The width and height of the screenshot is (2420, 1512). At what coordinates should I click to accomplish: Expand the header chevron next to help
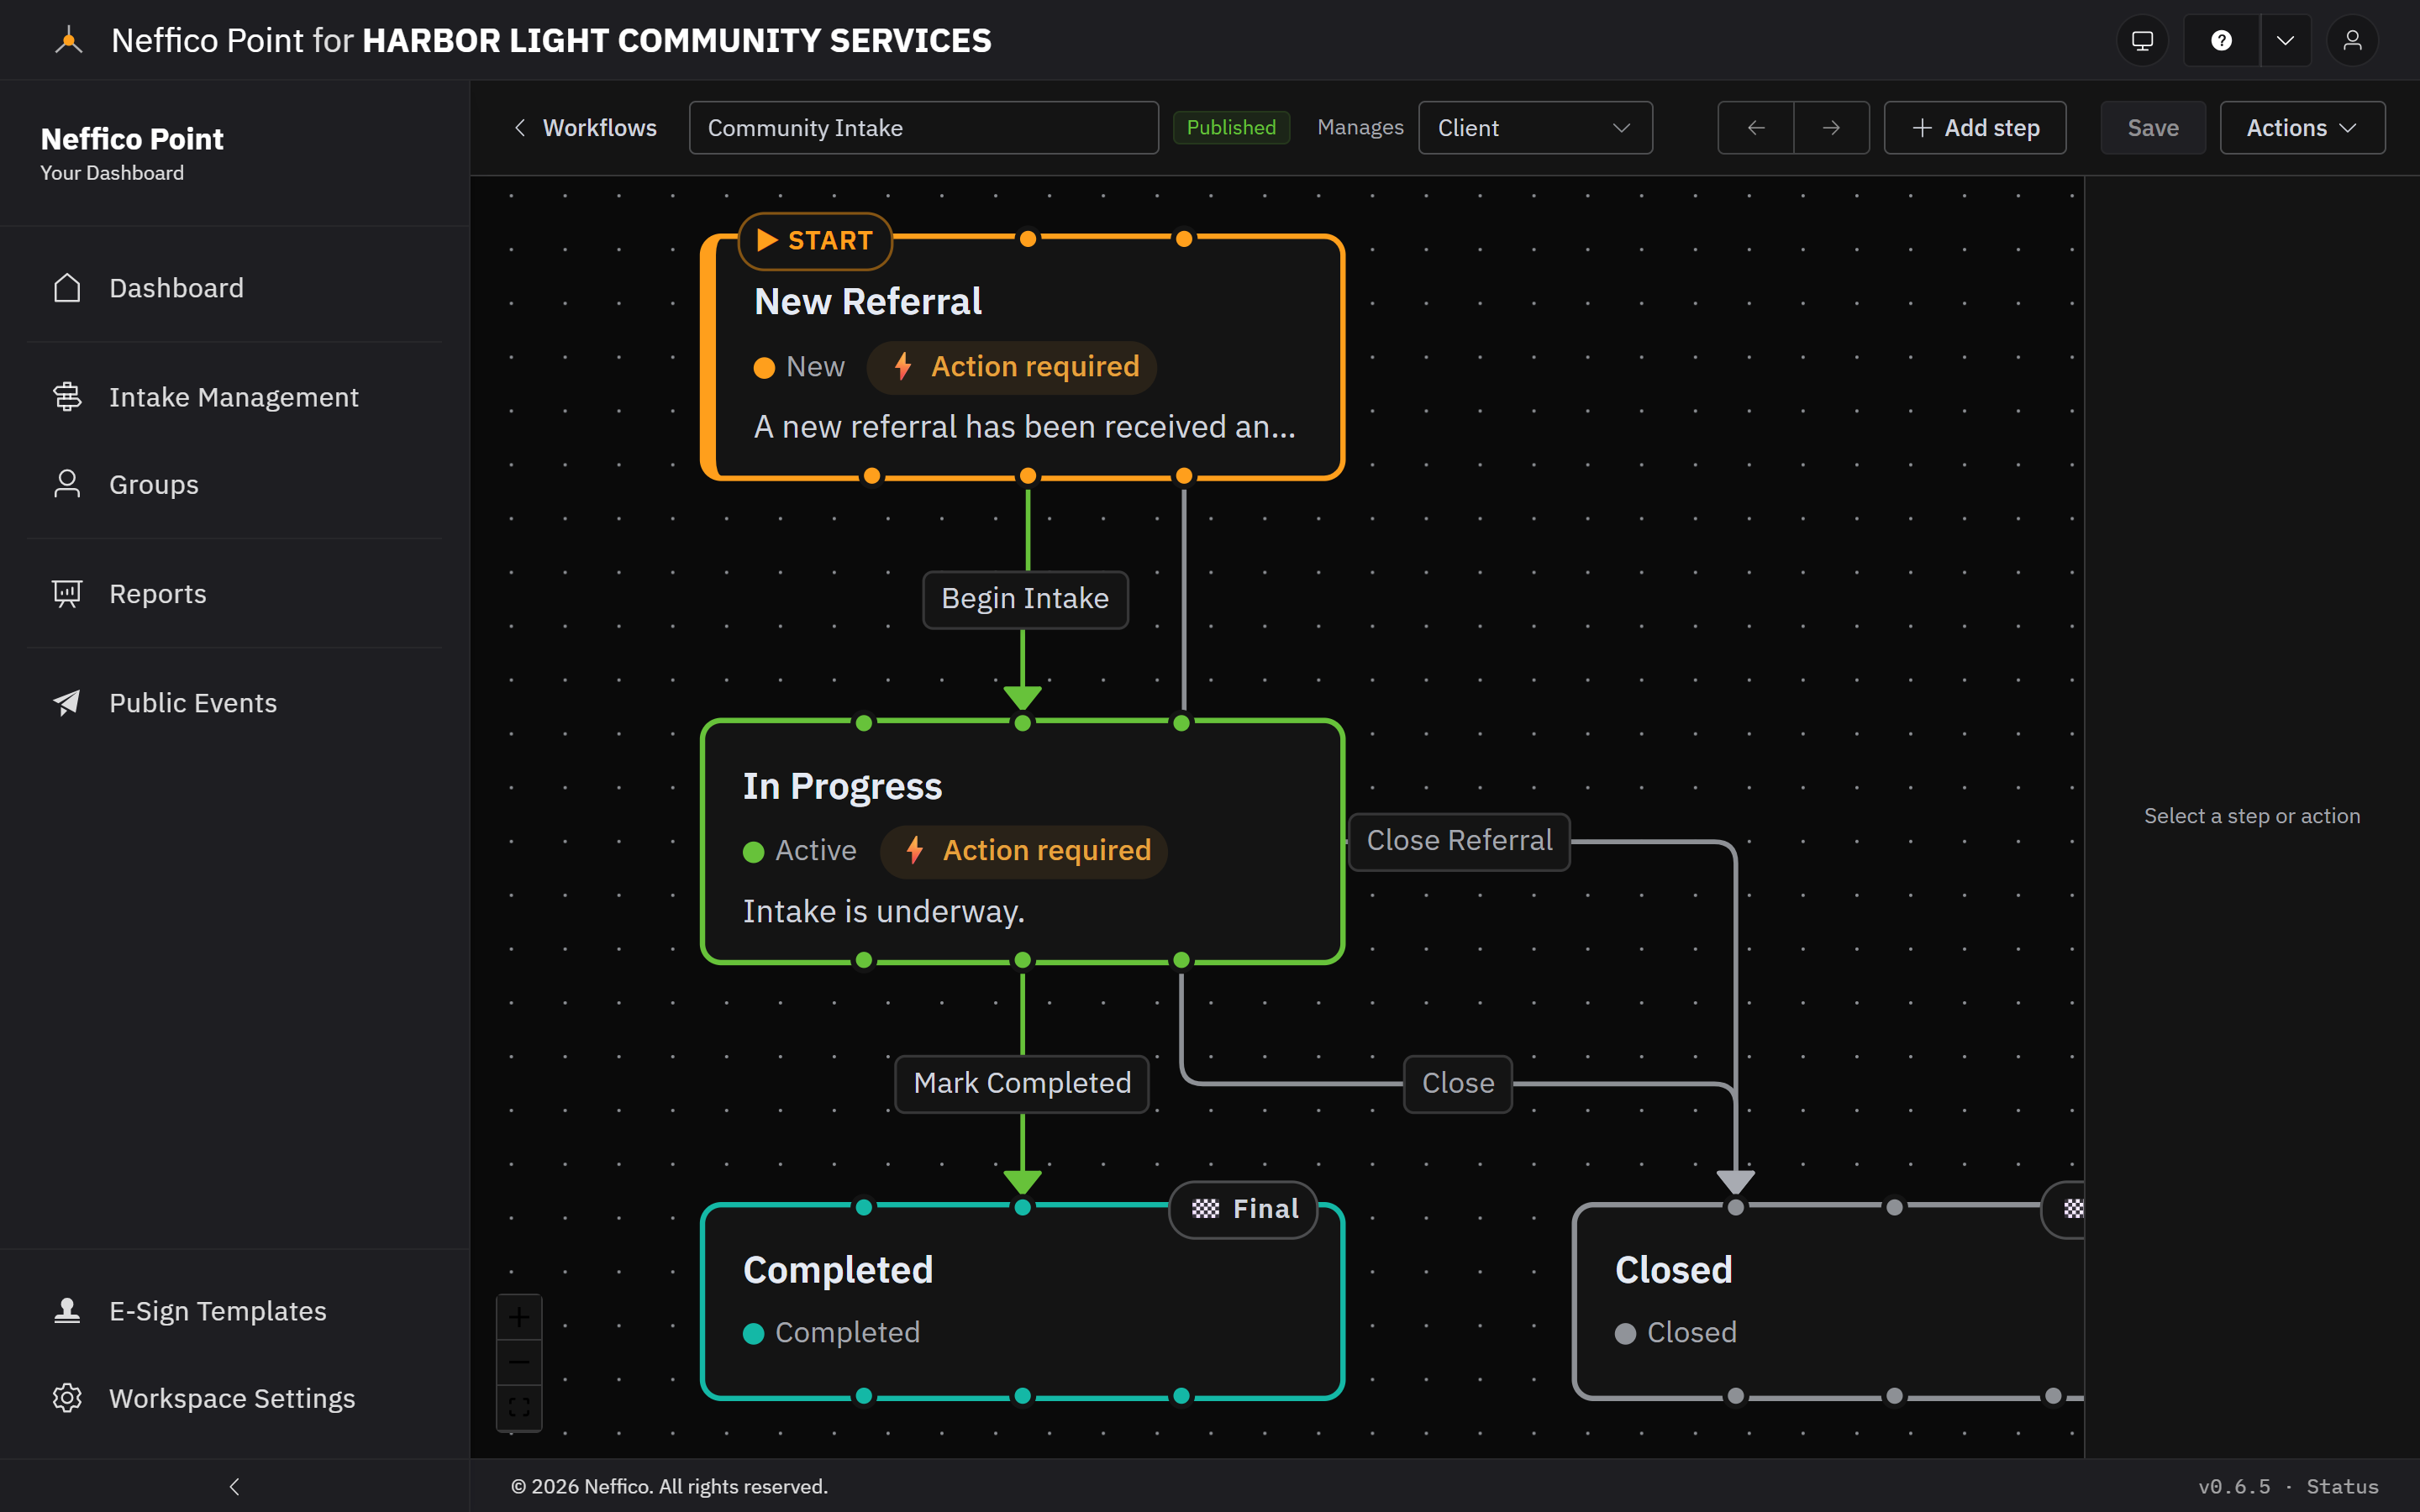(2285, 41)
